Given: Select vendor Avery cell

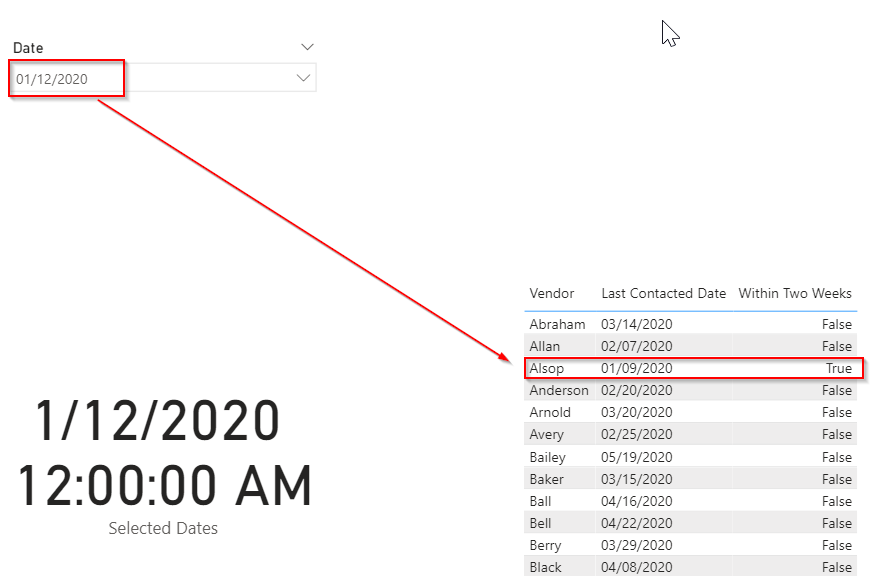Looking at the screenshot, I should (547, 435).
